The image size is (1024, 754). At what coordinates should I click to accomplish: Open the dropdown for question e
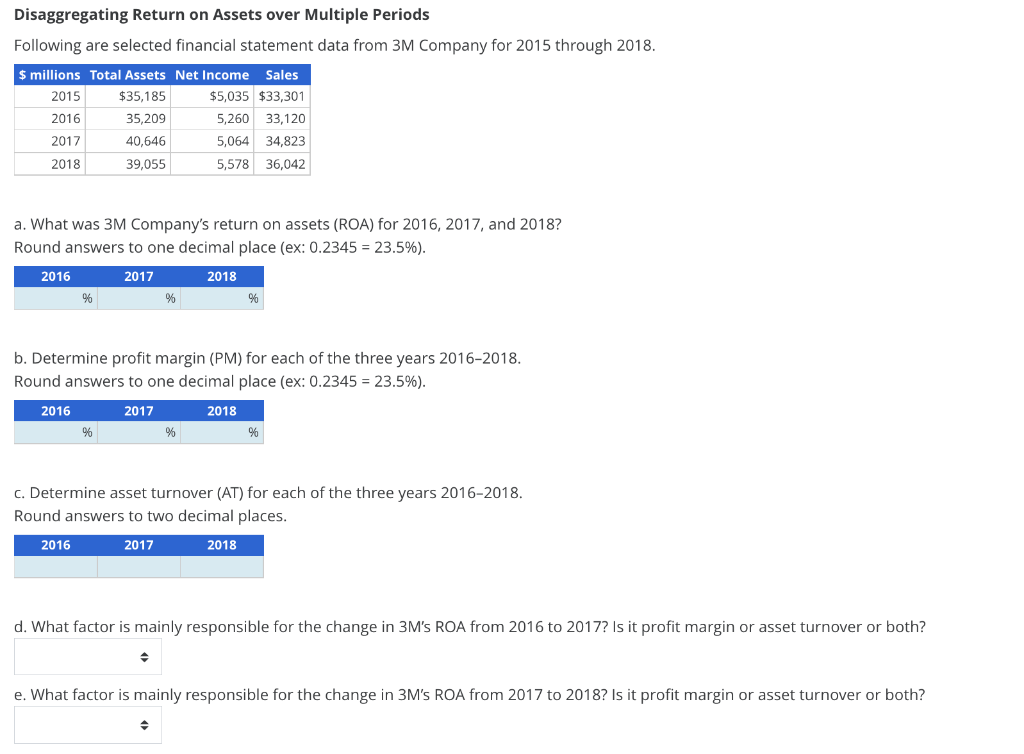tap(87, 724)
